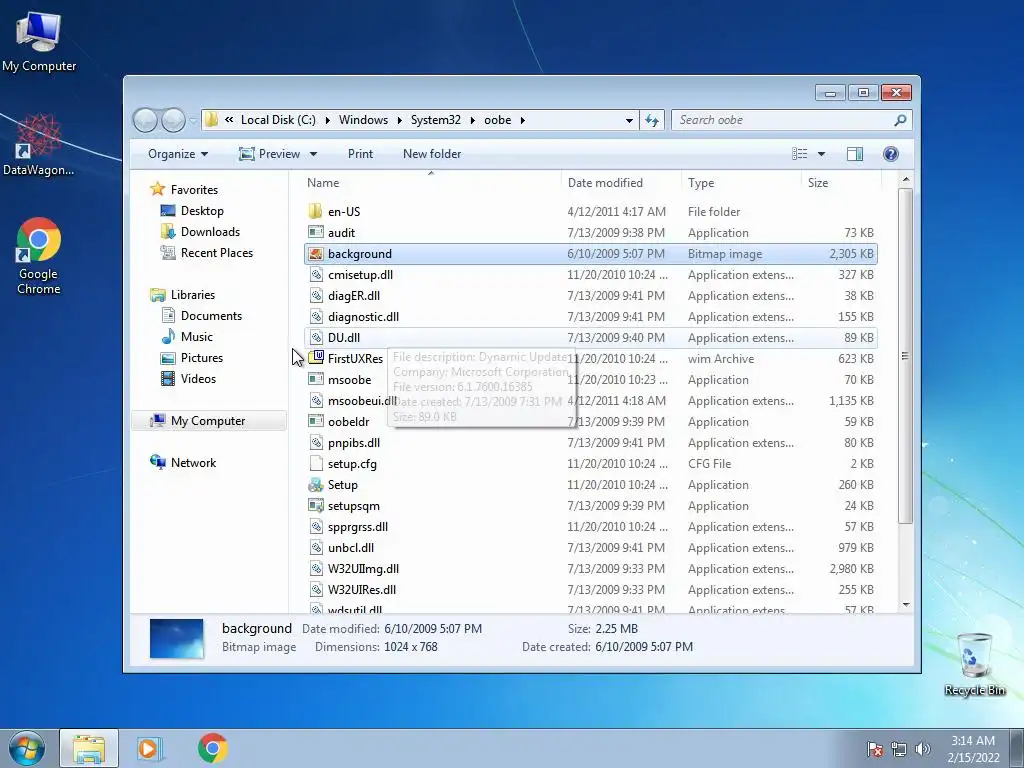Open the address bar history dropdown
Image resolution: width=1024 pixels, height=768 pixels.
pyautogui.click(x=629, y=120)
